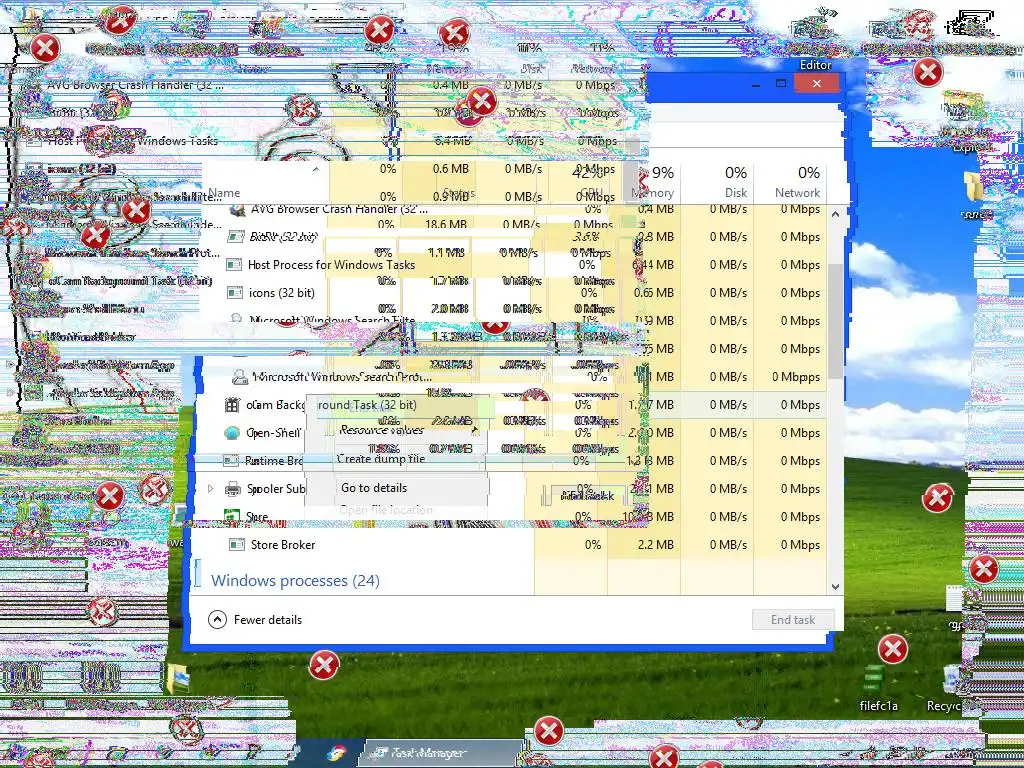The height and width of the screenshot is (768, 1024).
Task: Choose Create dump file from the context menu
Action: coord(381,458)
